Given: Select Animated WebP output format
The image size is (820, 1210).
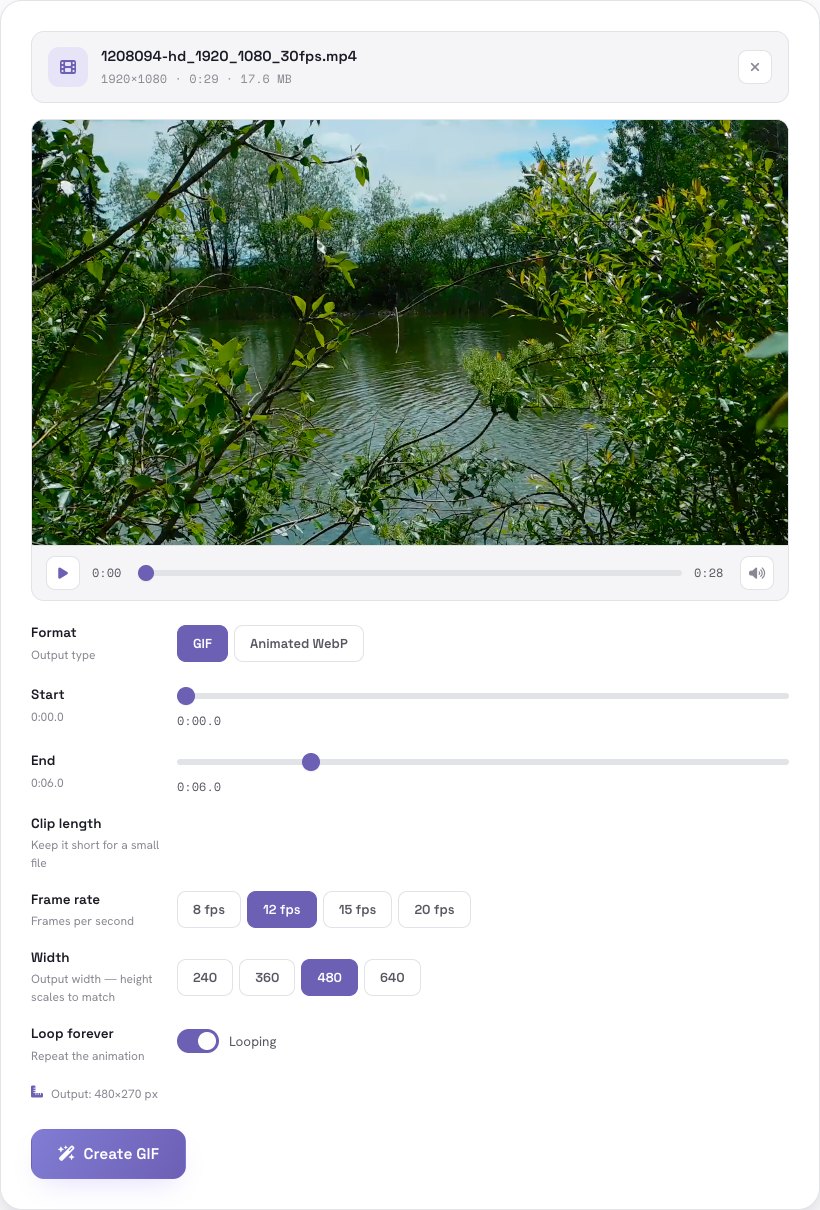Looking at the screenshot, I should (x=299, y=644).
